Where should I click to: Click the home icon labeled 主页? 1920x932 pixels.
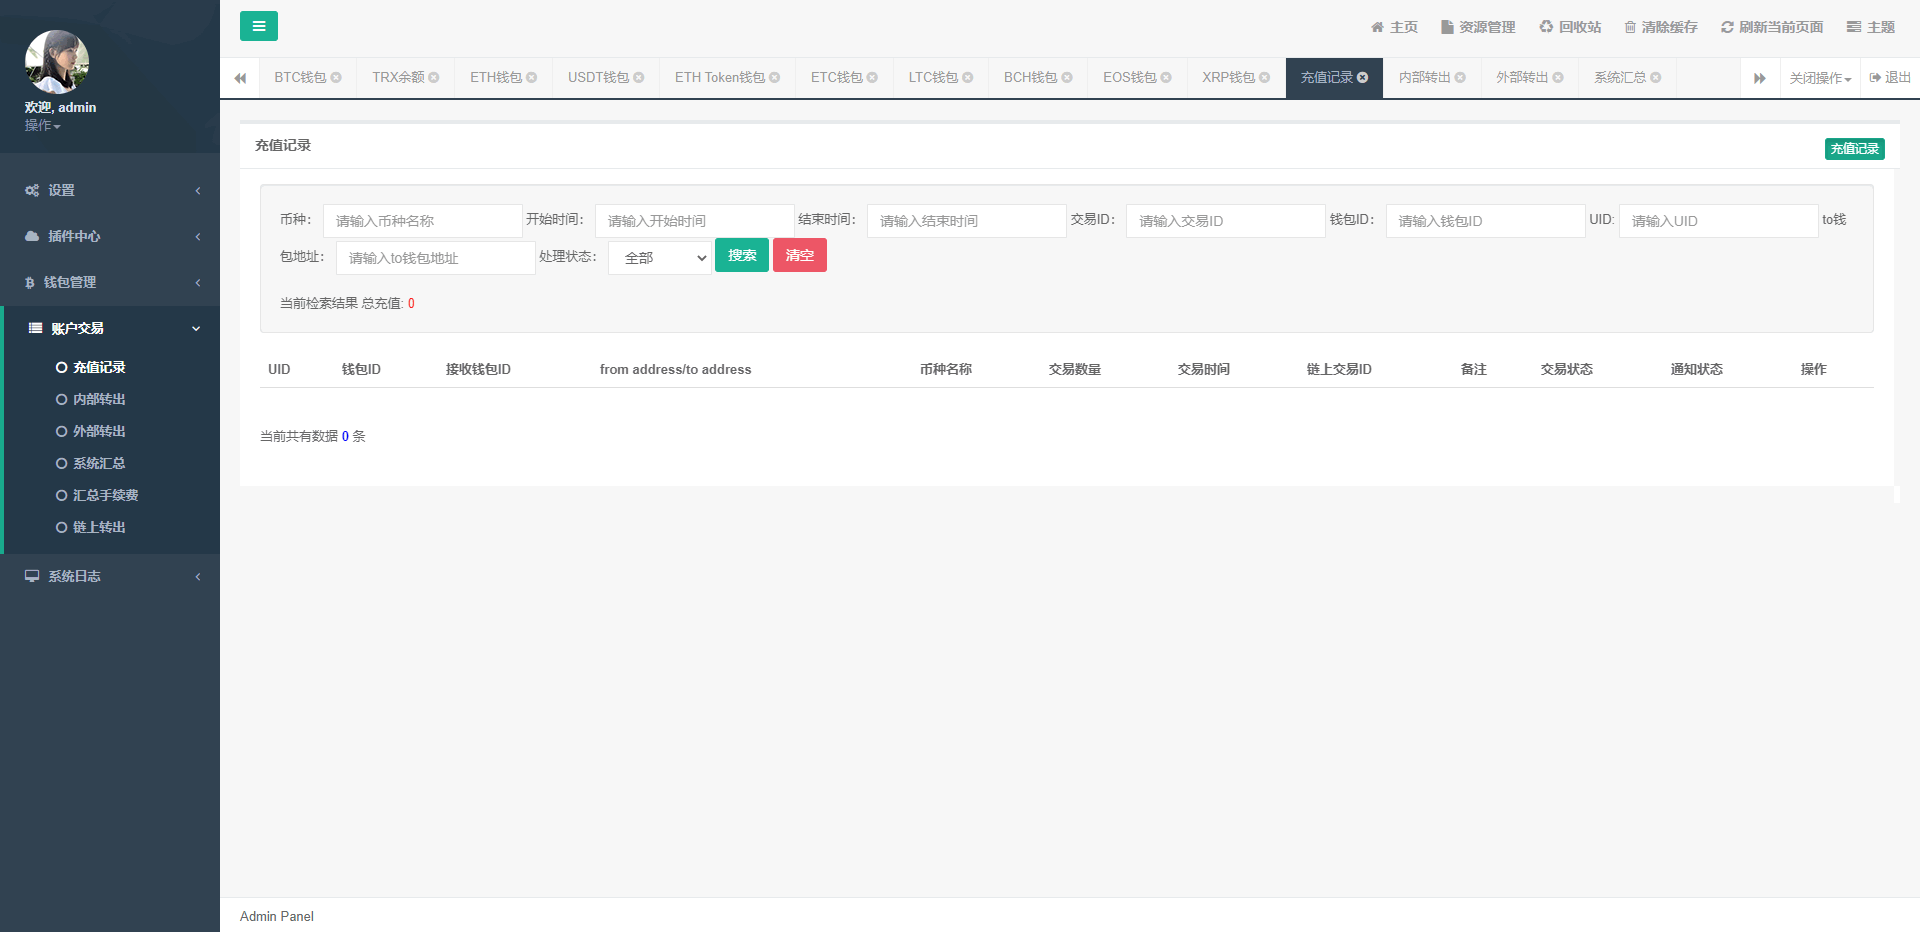click(x=1378, y=27)
